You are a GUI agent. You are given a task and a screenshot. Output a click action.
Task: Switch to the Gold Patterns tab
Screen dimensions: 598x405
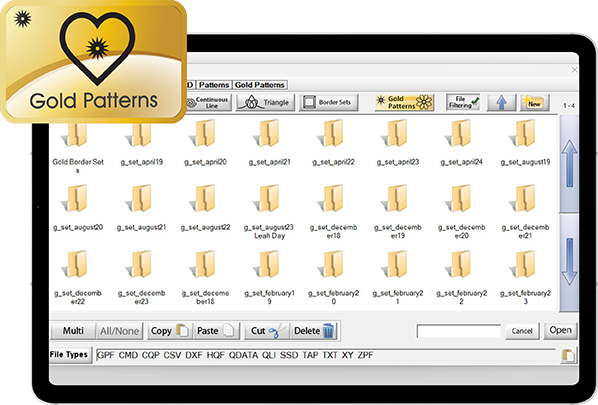point(260,85)
